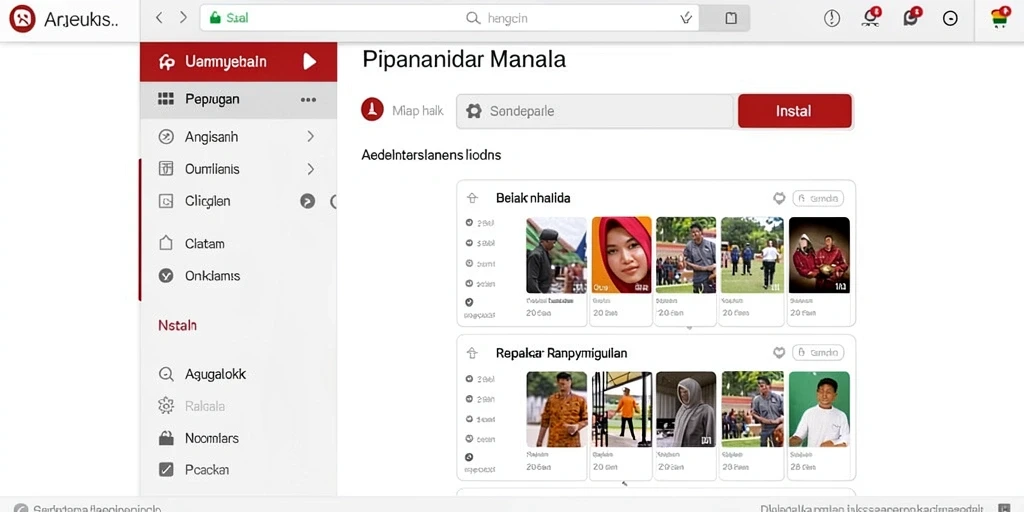1024x512 pixels.
Task: Click the checkmark icon in address bar
Action: click(x=686, y=19)
